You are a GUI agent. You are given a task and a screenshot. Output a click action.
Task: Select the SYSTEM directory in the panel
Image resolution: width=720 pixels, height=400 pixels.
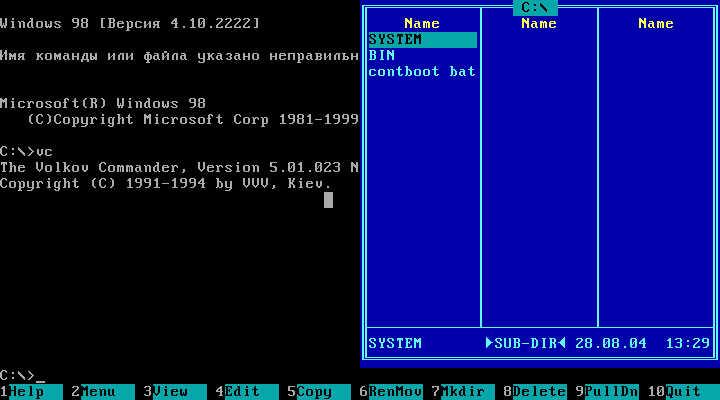422,40
